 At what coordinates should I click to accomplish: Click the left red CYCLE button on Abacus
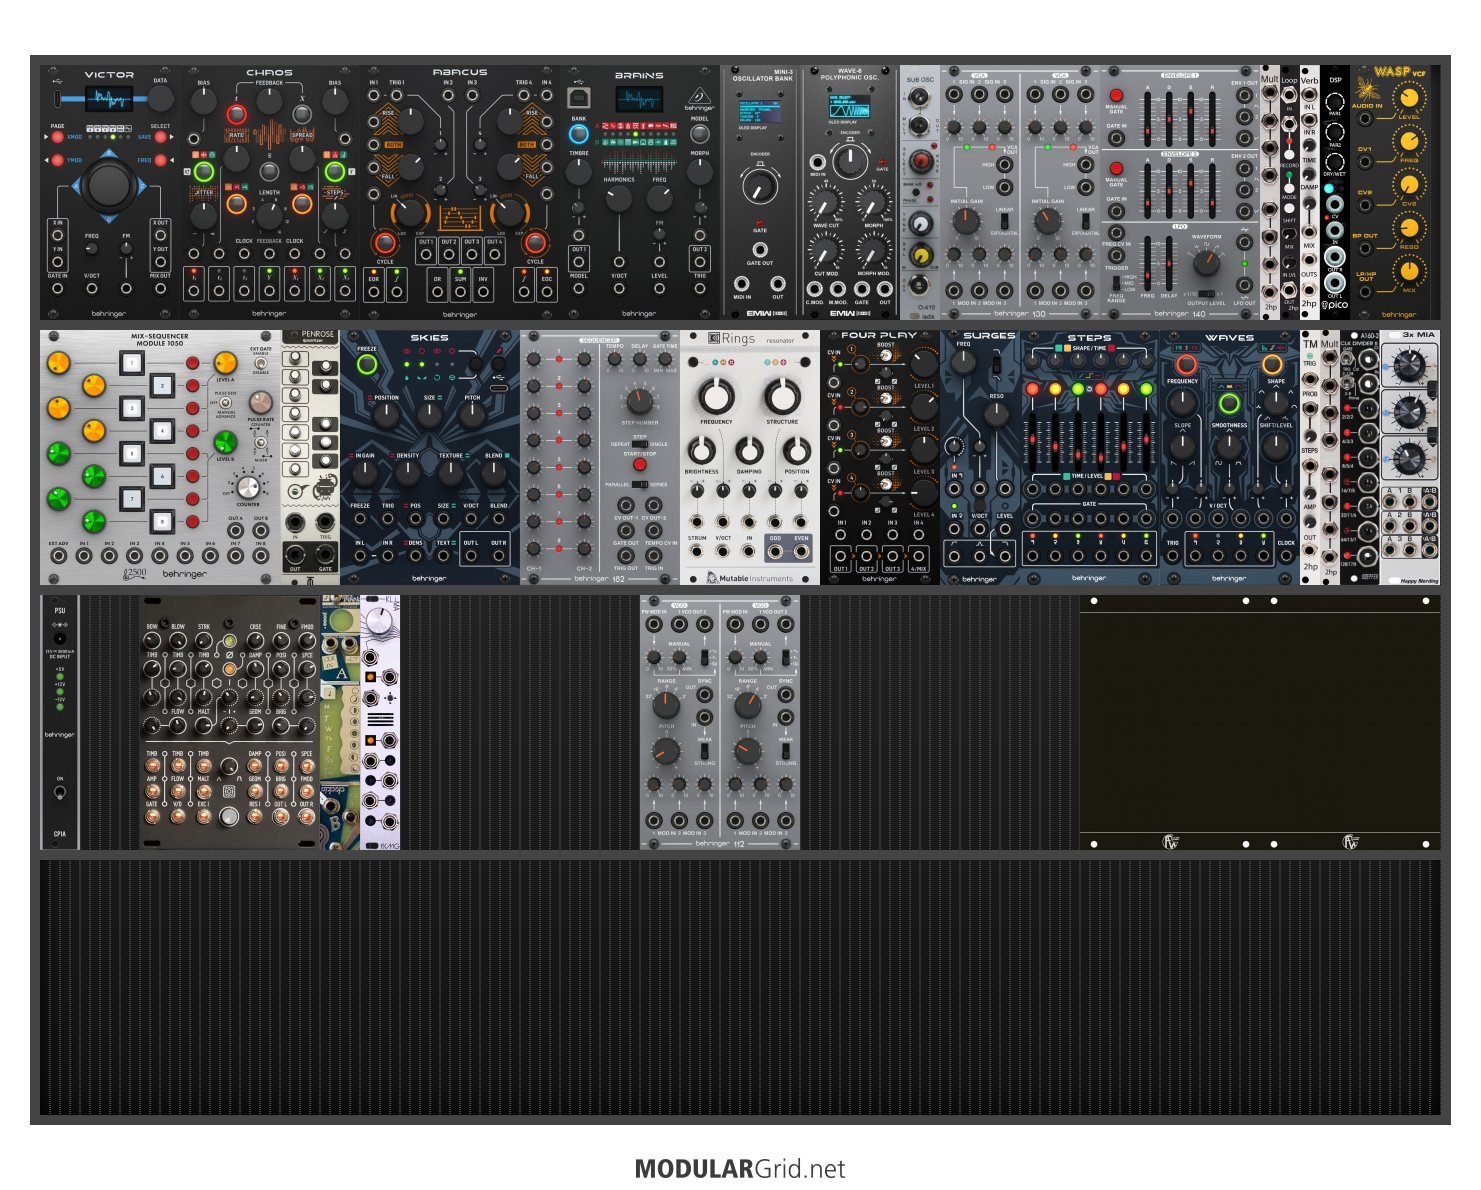[384, 243]
